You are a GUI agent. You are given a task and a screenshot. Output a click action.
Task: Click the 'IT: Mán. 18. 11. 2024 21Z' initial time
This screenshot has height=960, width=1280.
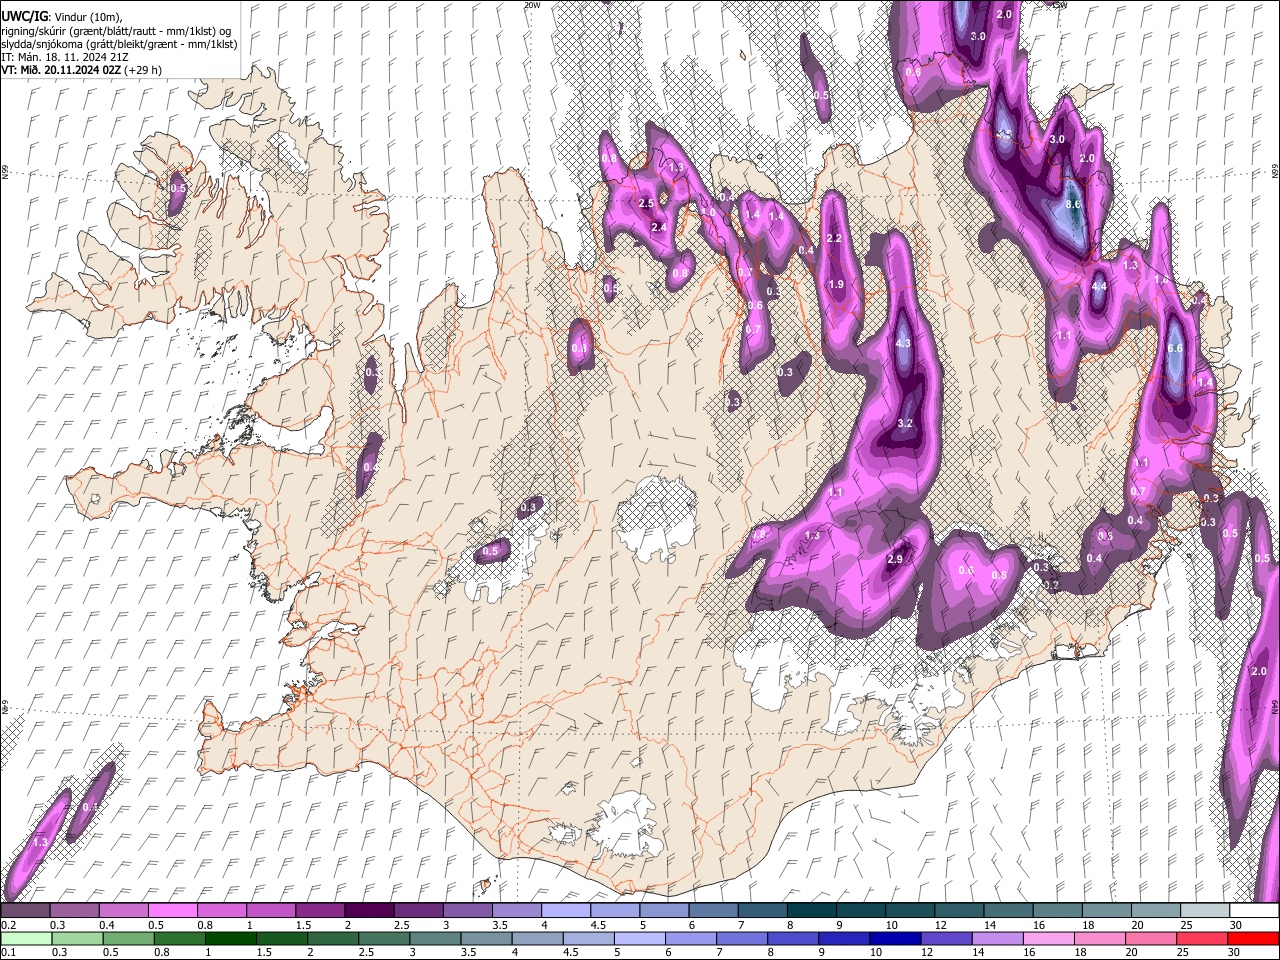(64, 57)
